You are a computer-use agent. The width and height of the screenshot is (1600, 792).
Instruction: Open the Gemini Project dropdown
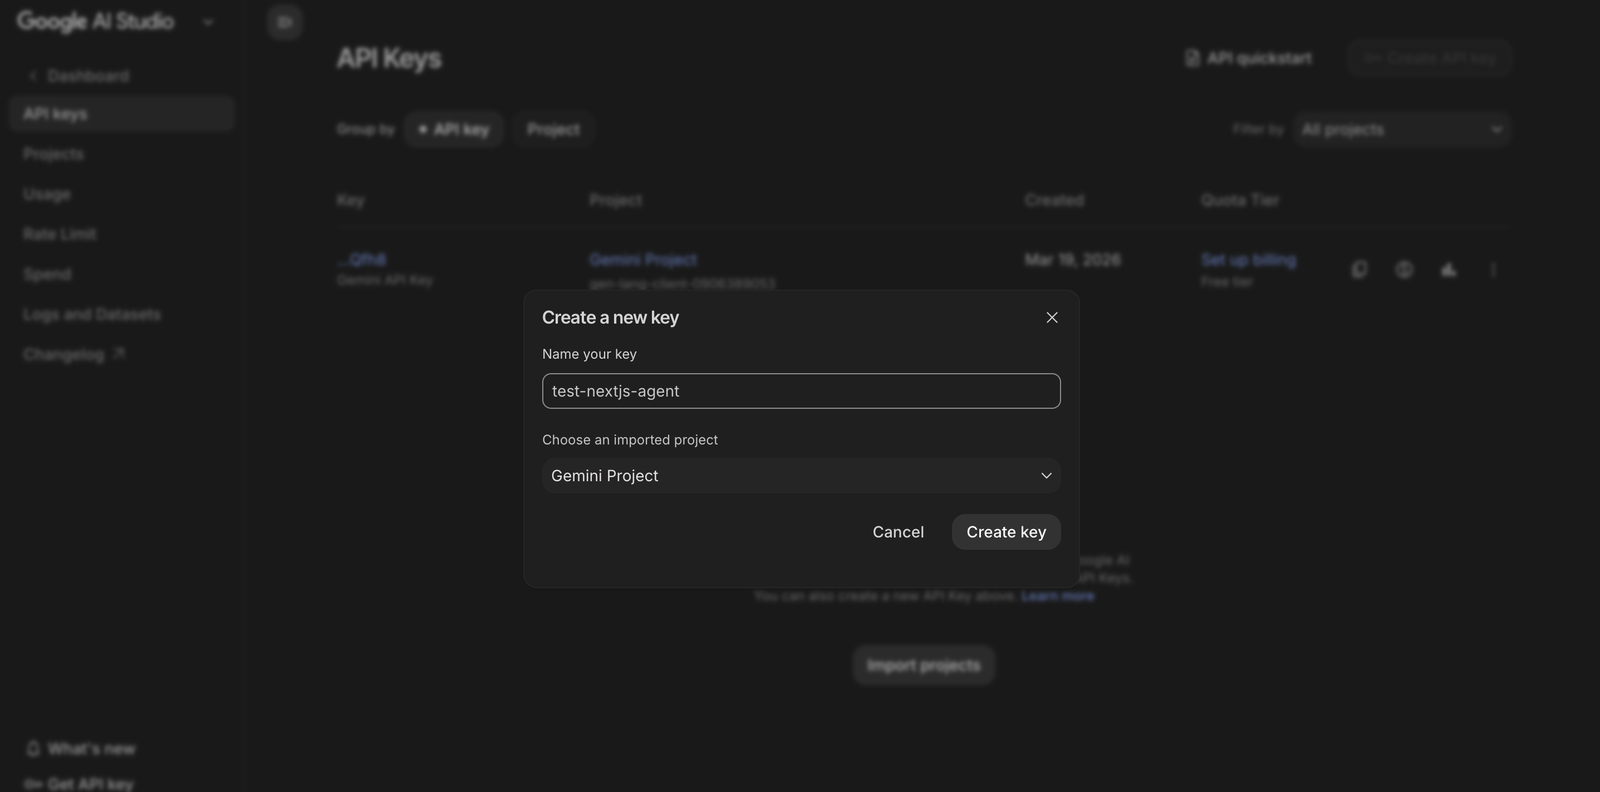(x=801, y=476)
